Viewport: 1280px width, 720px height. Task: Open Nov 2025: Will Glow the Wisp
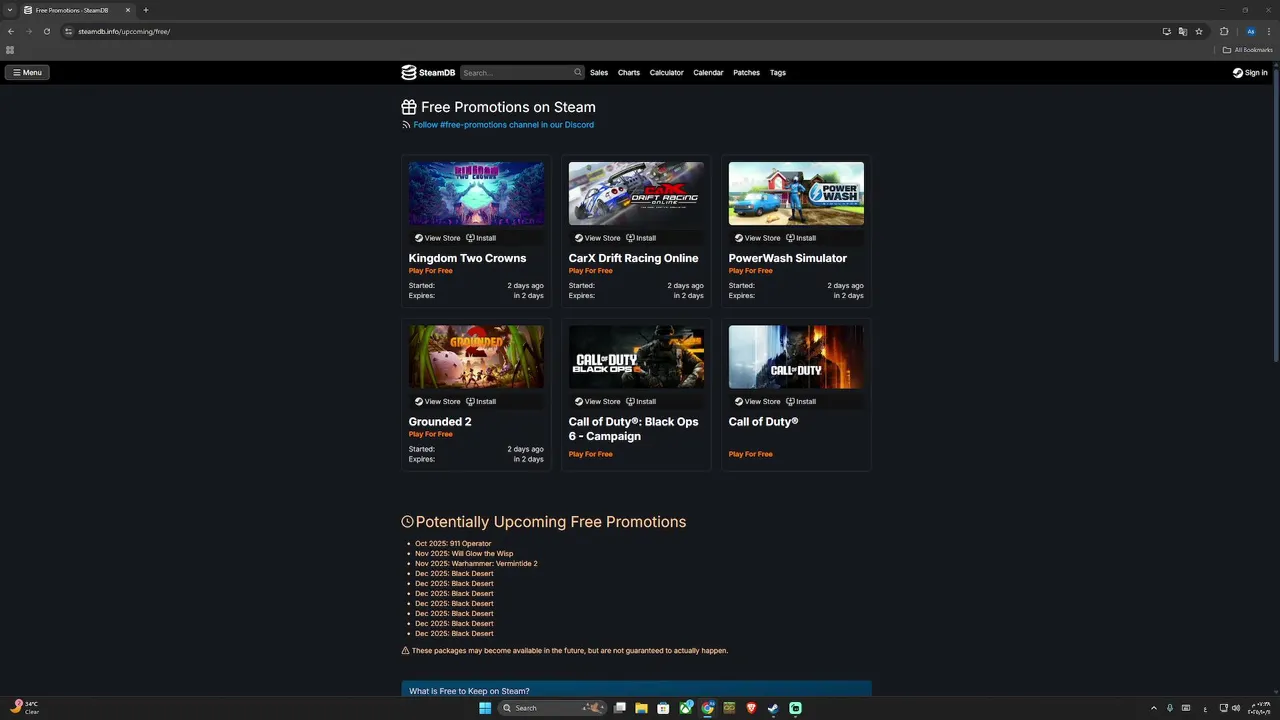pos(464,553)
